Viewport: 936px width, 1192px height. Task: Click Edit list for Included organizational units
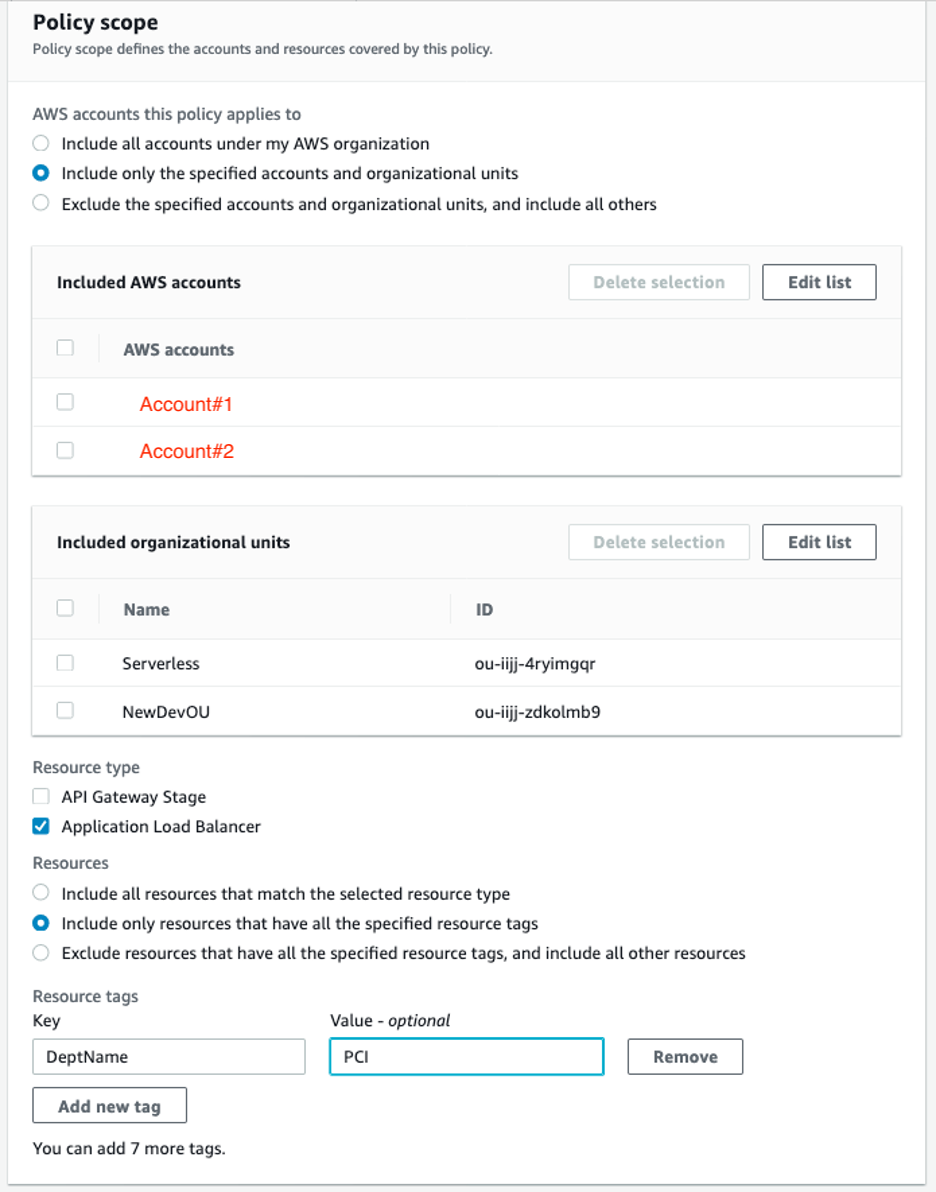(819, 542)
